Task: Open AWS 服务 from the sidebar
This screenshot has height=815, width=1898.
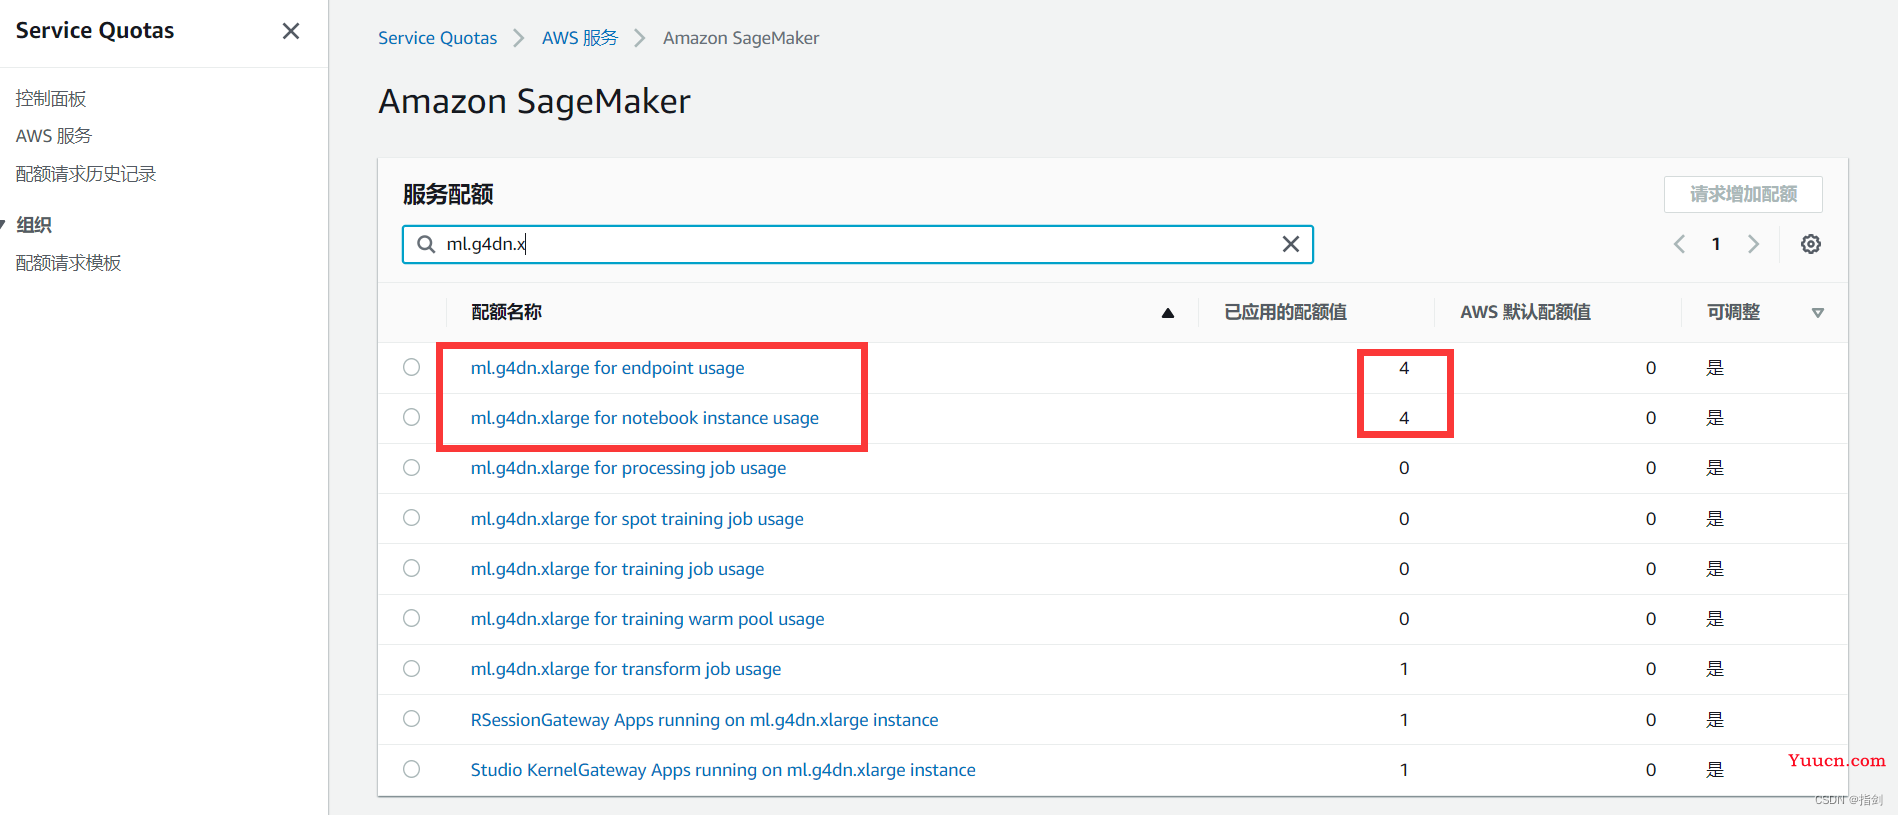Action: (54, 136)
